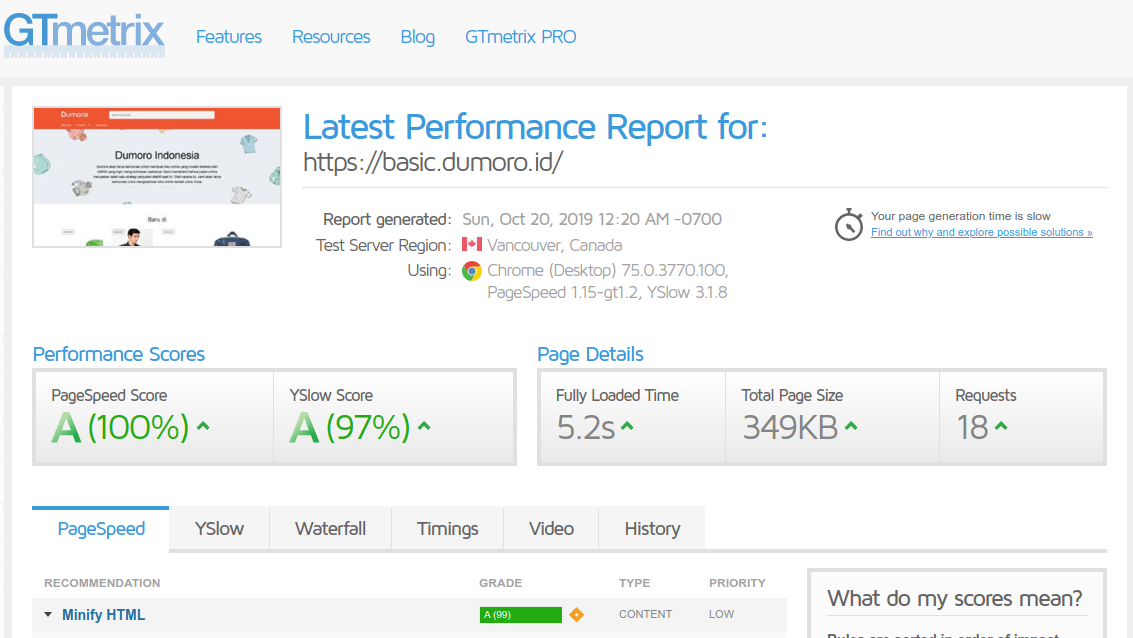Click the Requests count arrow icon

(1001, 426)
